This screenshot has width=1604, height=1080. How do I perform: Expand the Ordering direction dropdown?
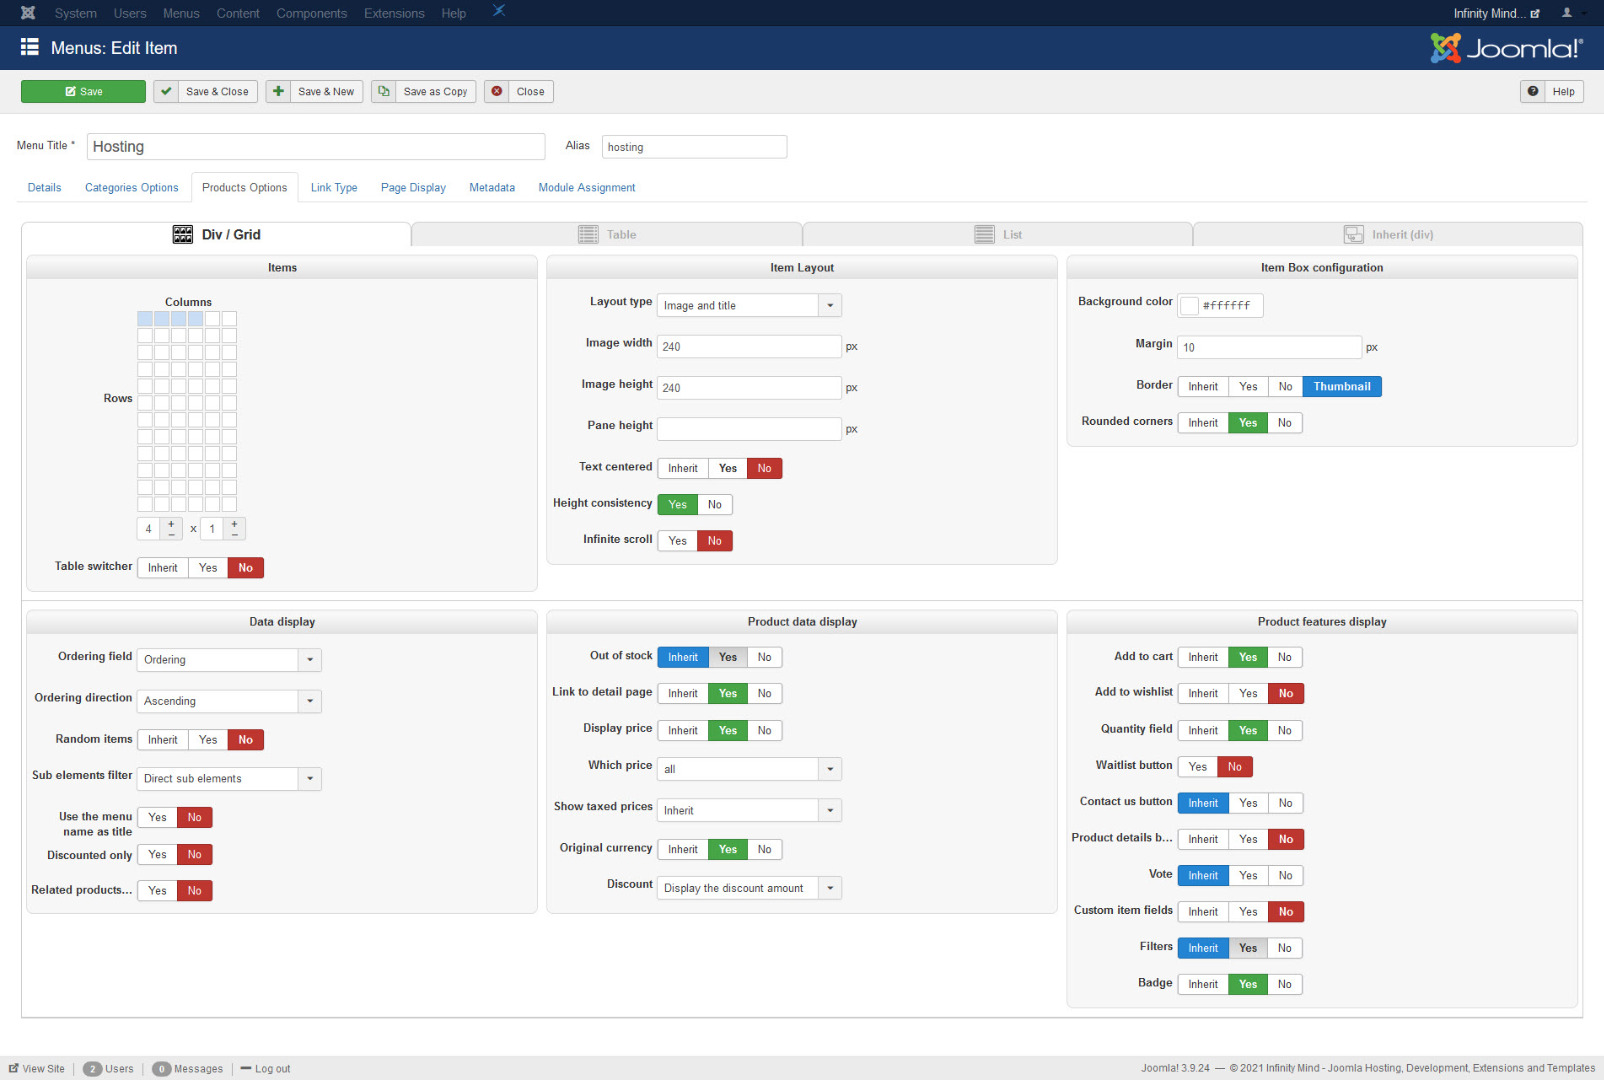point(310,701)
